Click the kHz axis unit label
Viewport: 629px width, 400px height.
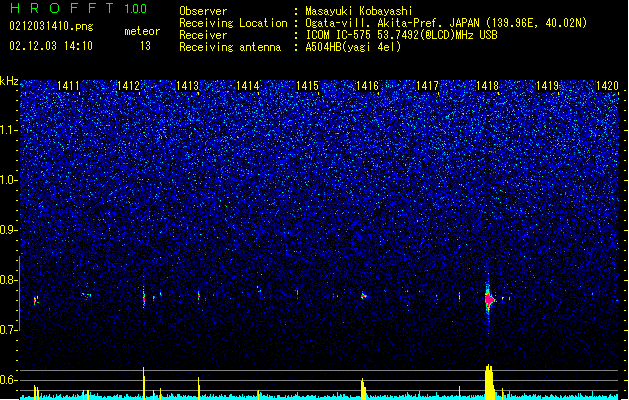[x=9, y=81]
